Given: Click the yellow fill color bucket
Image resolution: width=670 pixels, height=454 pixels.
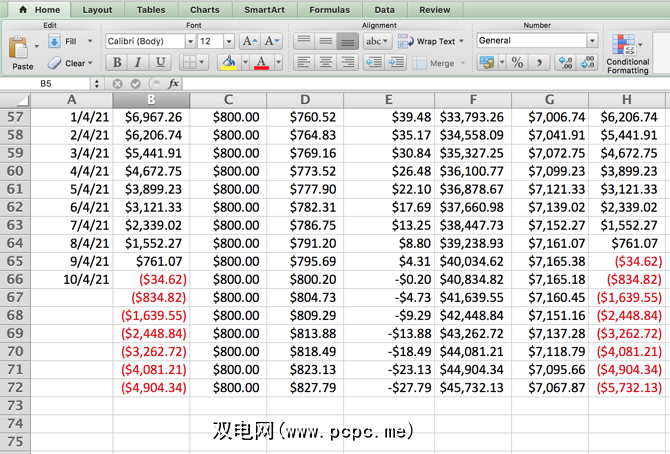Looking at the screenshot, I should pos(227,62).
